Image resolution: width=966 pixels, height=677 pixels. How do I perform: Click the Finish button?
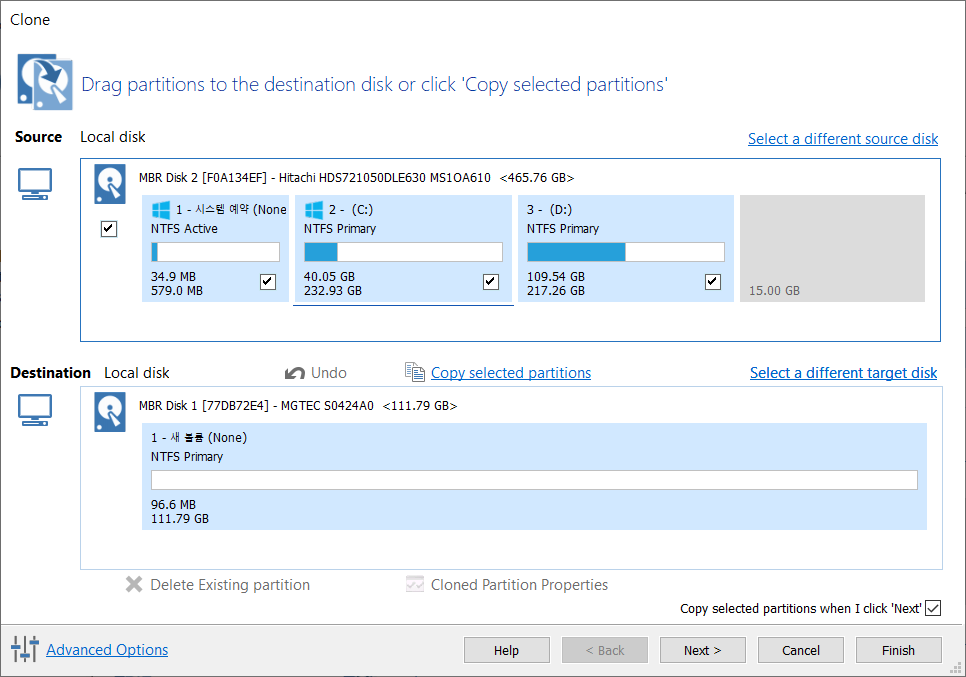898,650
